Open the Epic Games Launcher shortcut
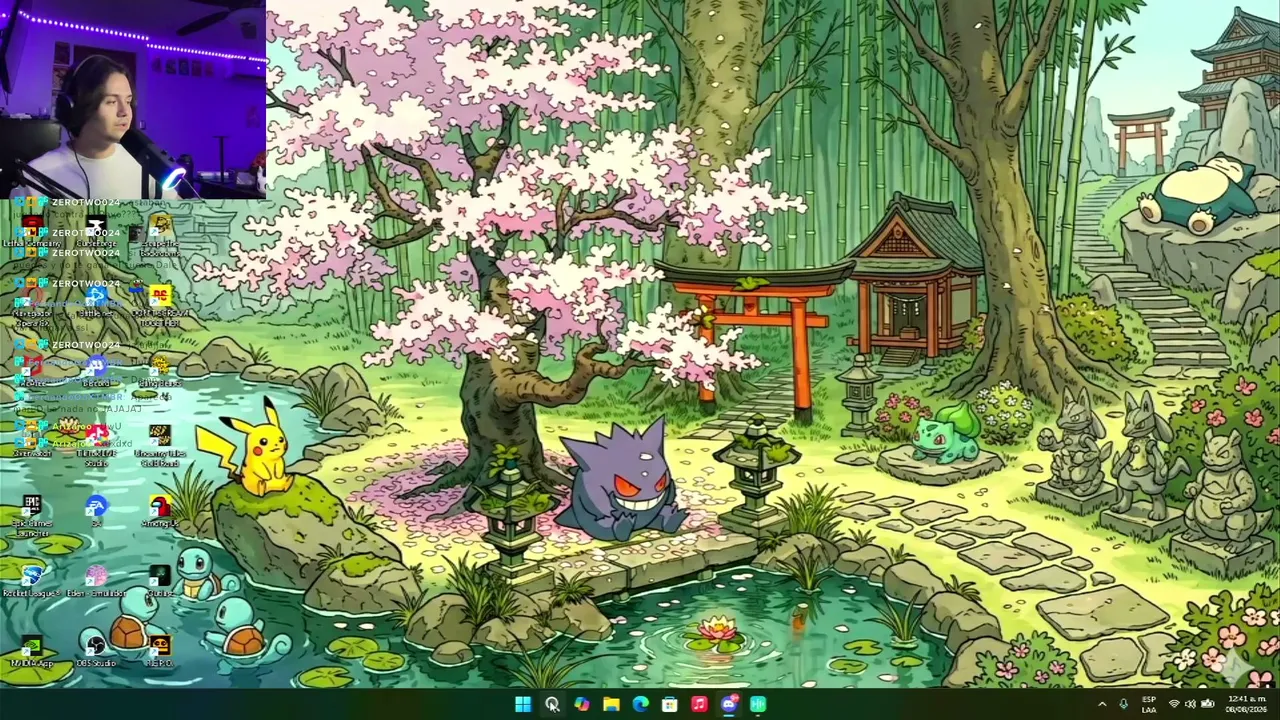The width and height of the screenshot is (1280, 720). 32,517
